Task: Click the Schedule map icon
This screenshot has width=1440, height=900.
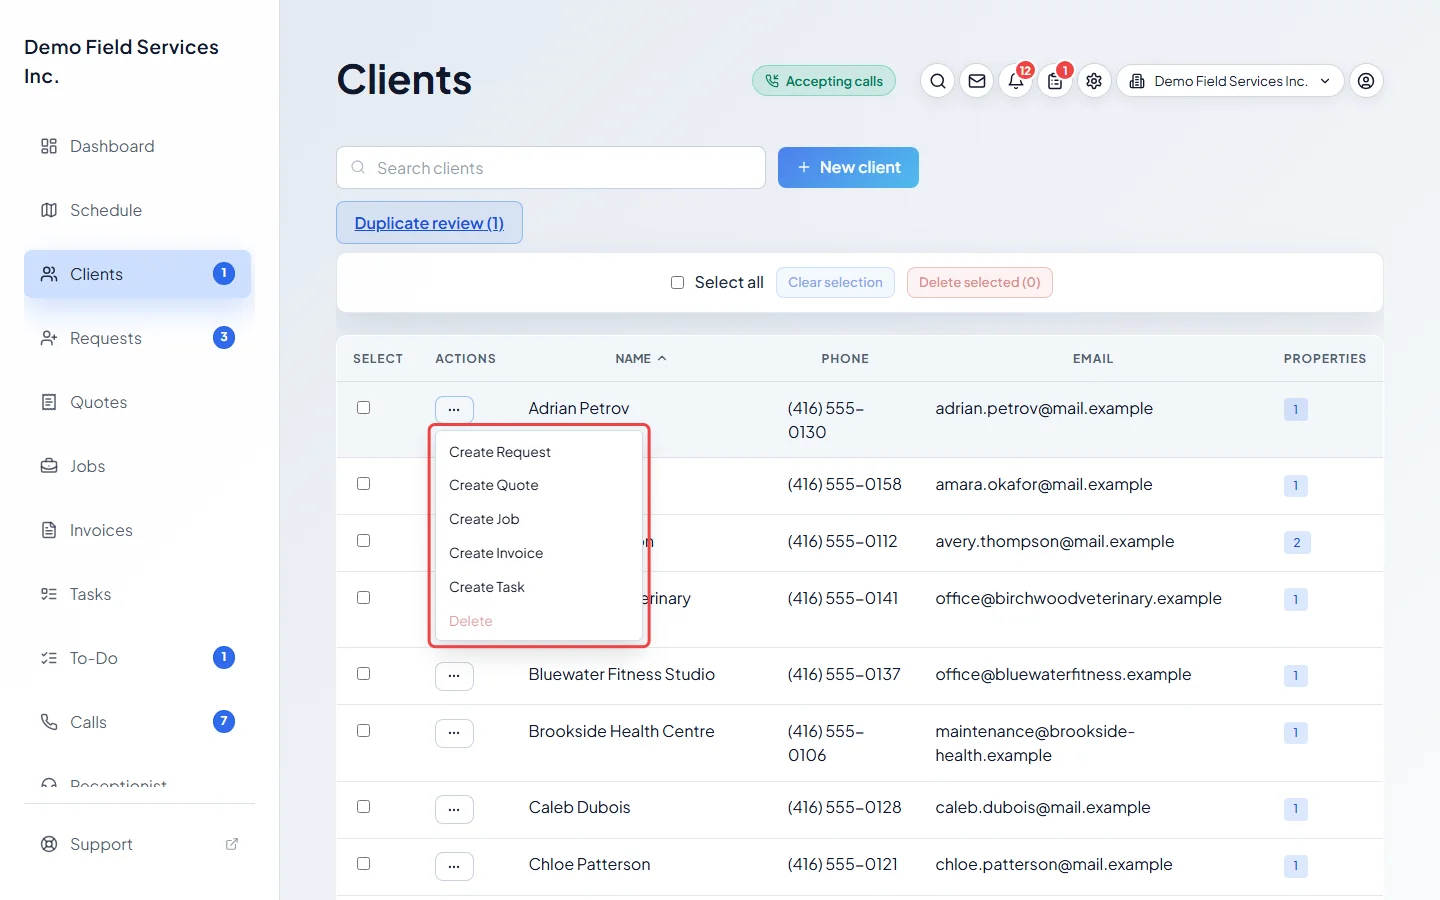Action: point(49,210)
